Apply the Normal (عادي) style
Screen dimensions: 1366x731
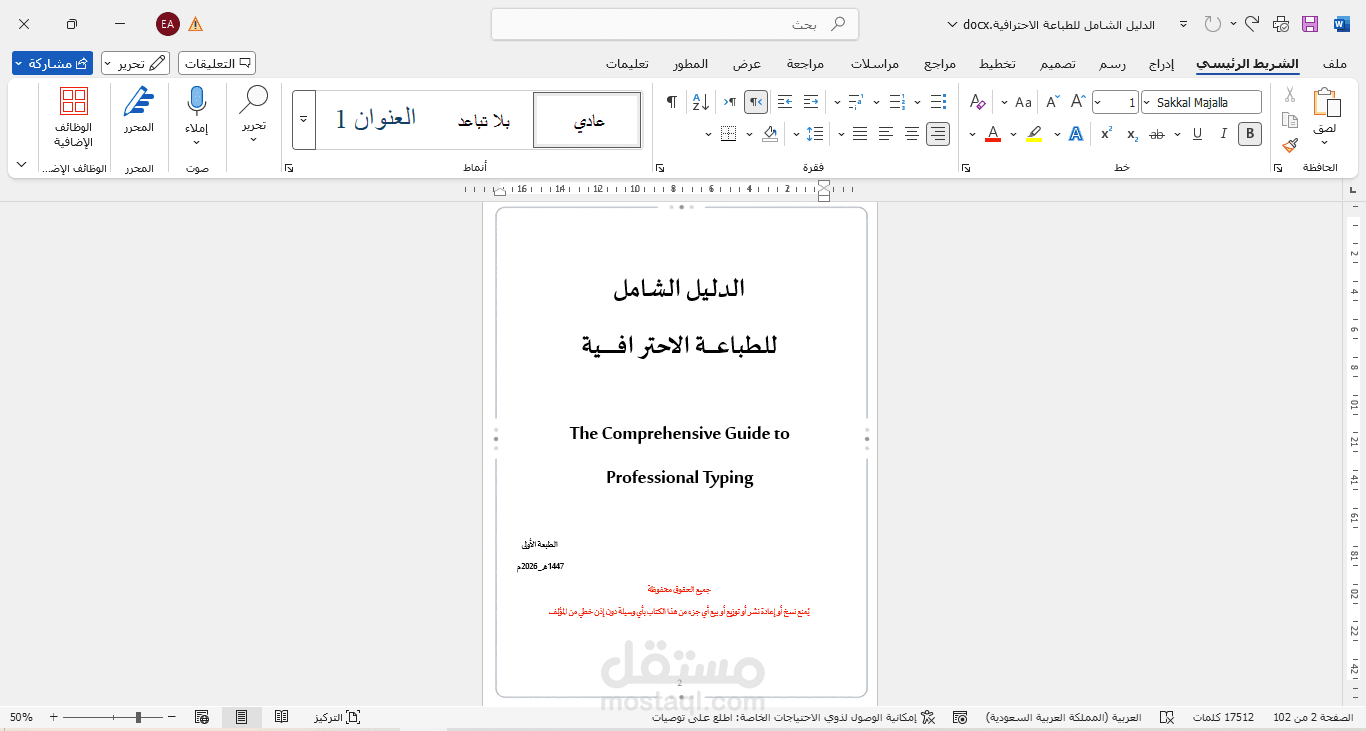tap(588, 120)
